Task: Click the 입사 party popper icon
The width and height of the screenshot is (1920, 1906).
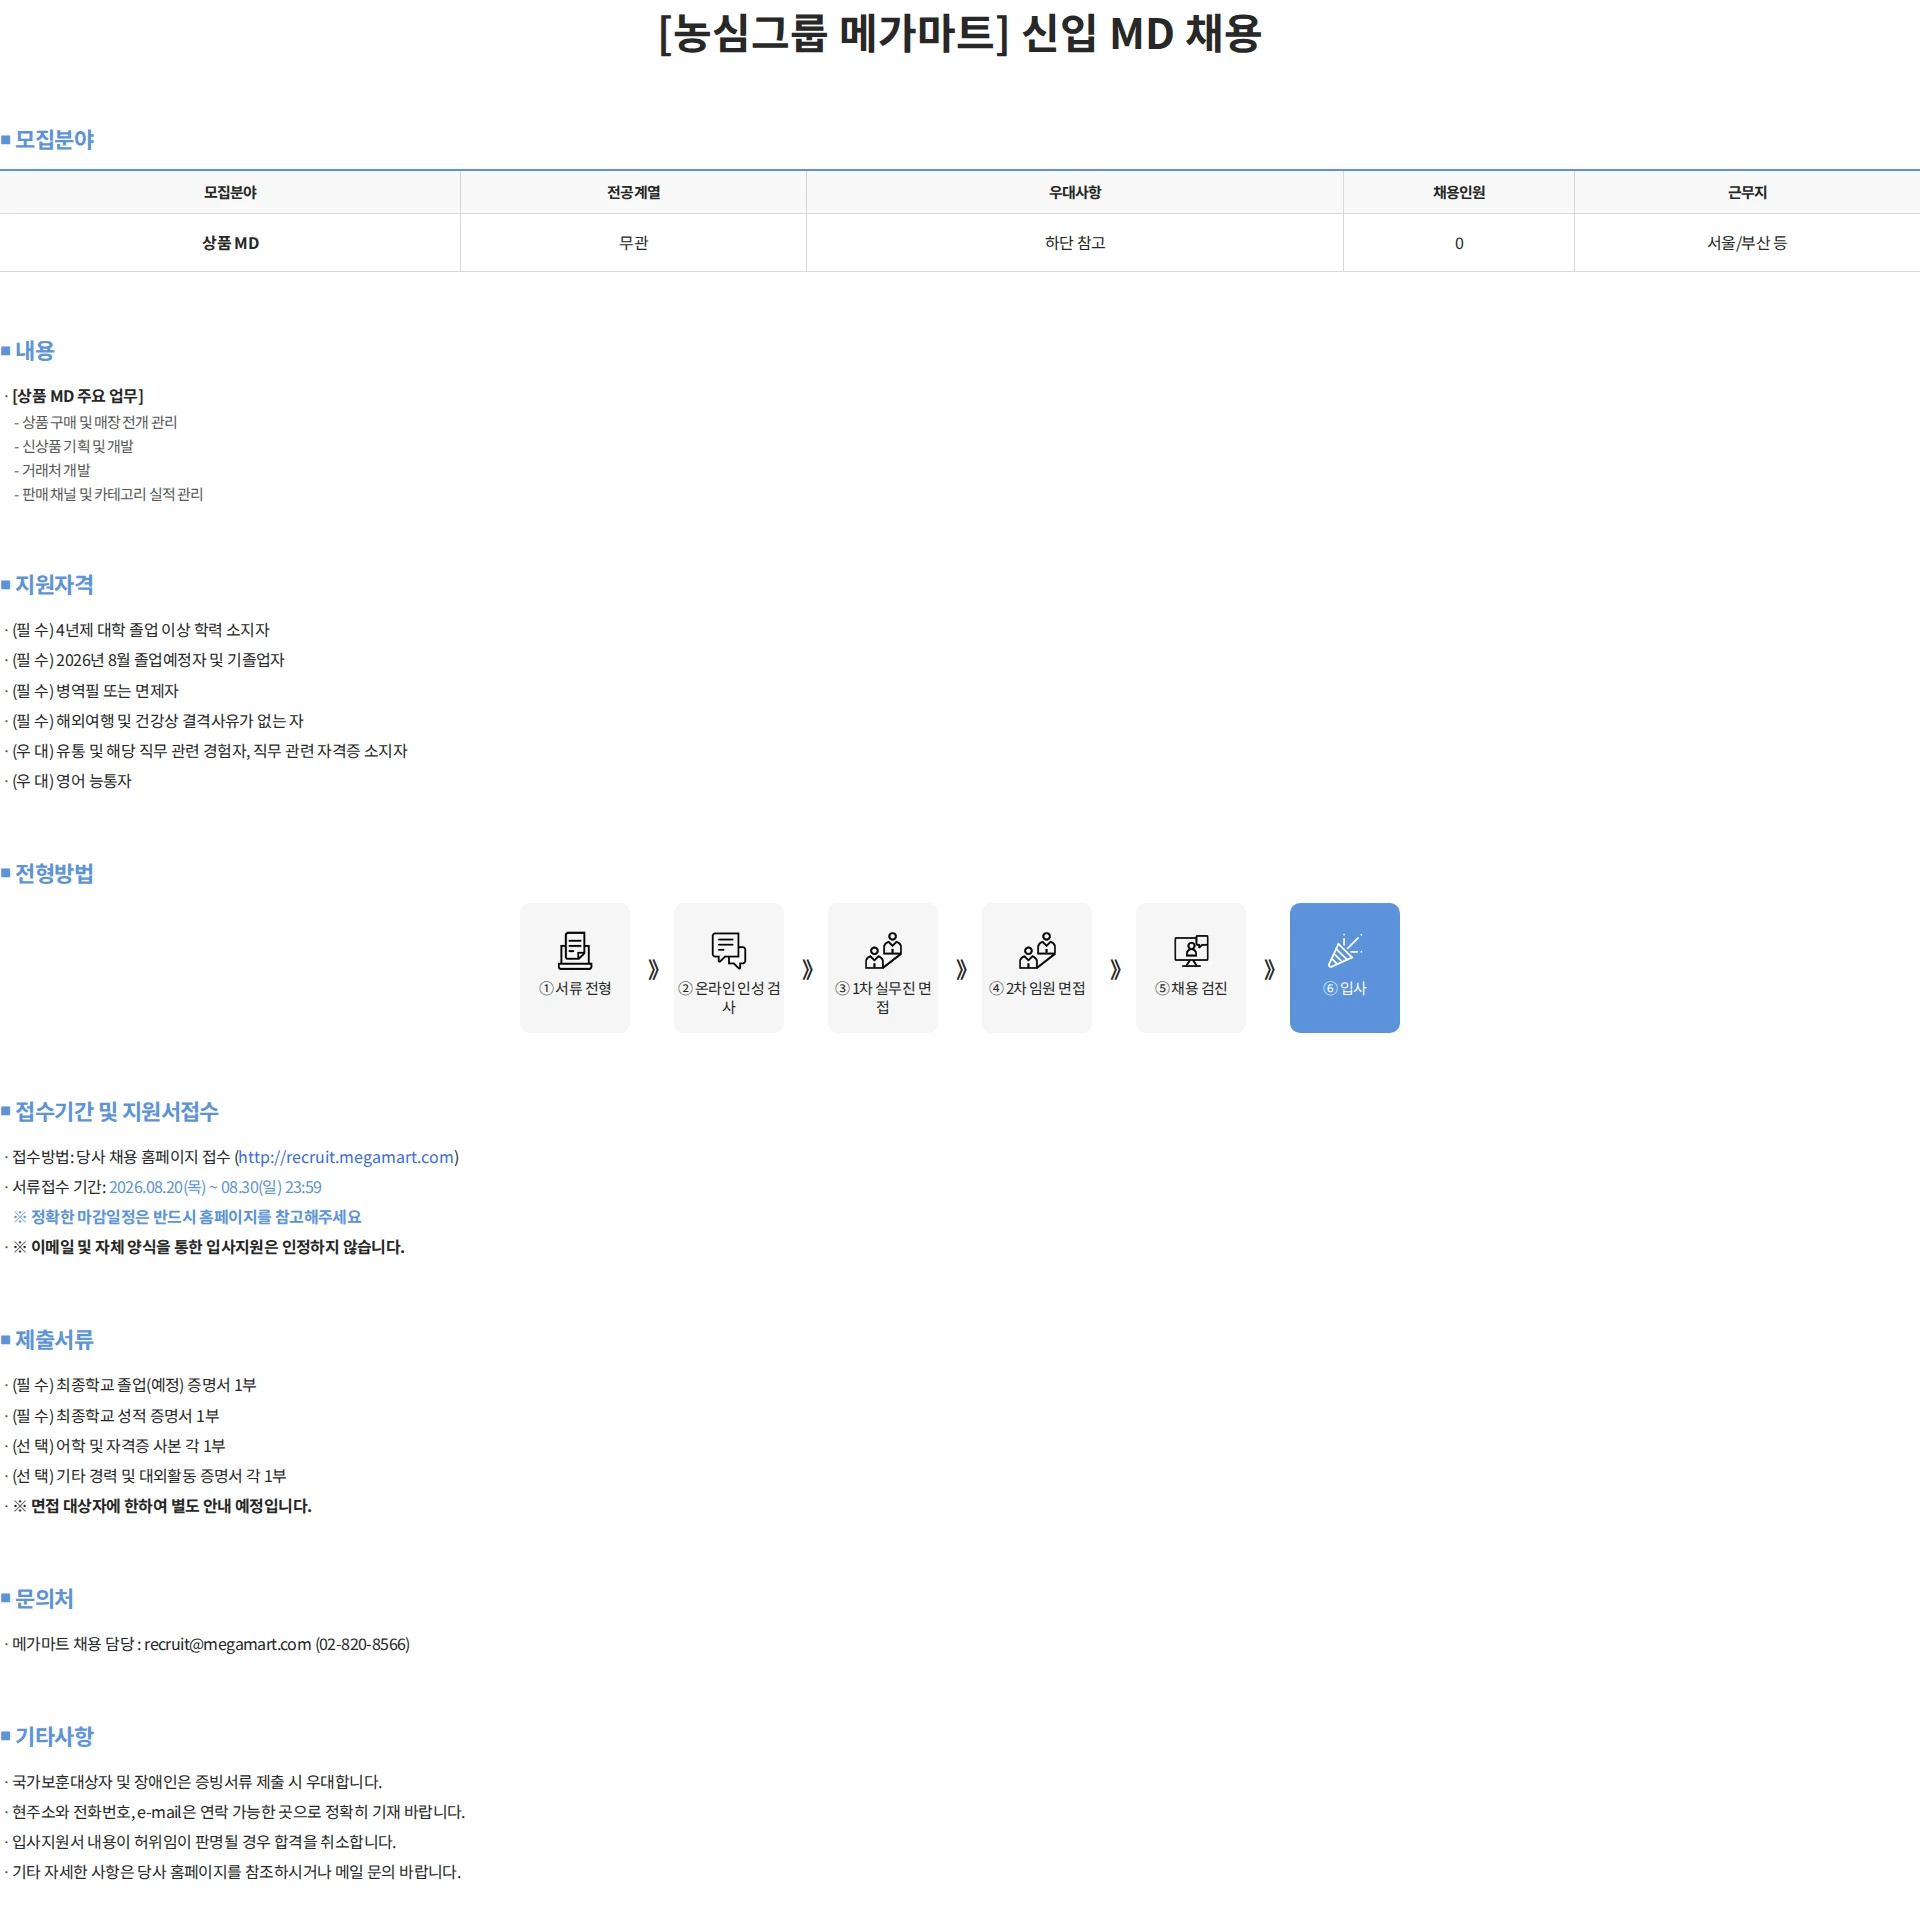Action: [1345, 950]
